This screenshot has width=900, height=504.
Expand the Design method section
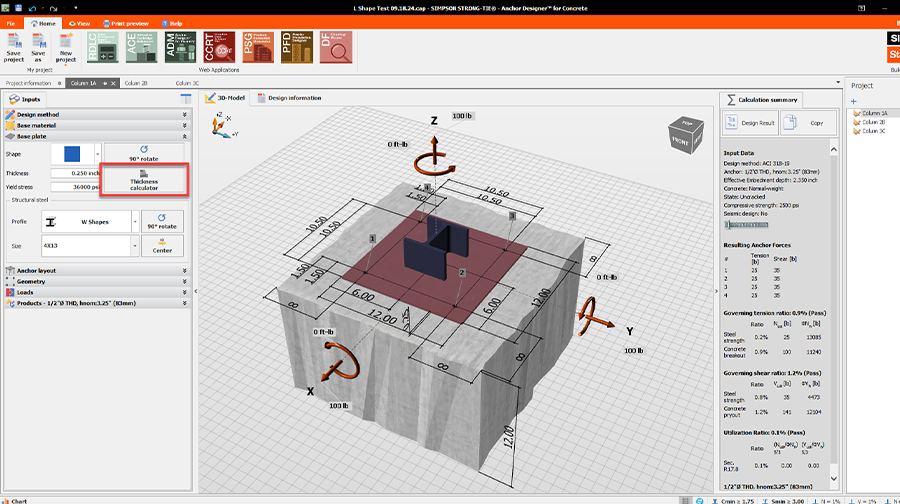98,114
